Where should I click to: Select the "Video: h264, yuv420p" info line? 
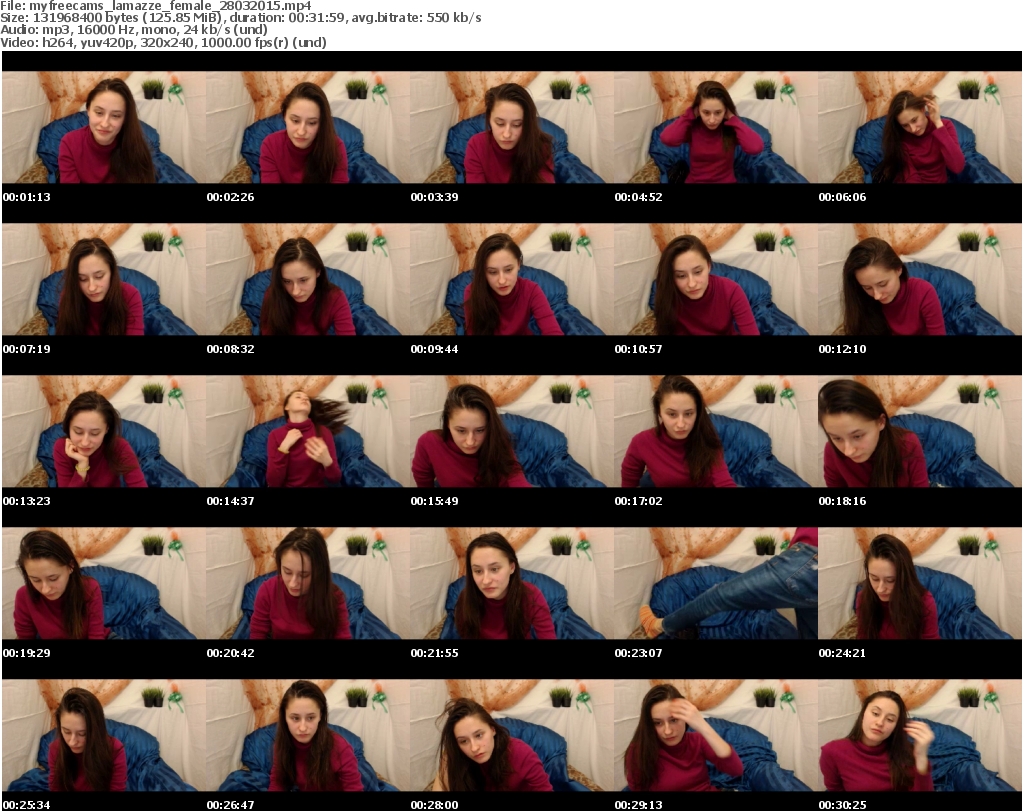click(x=163, y=42)
